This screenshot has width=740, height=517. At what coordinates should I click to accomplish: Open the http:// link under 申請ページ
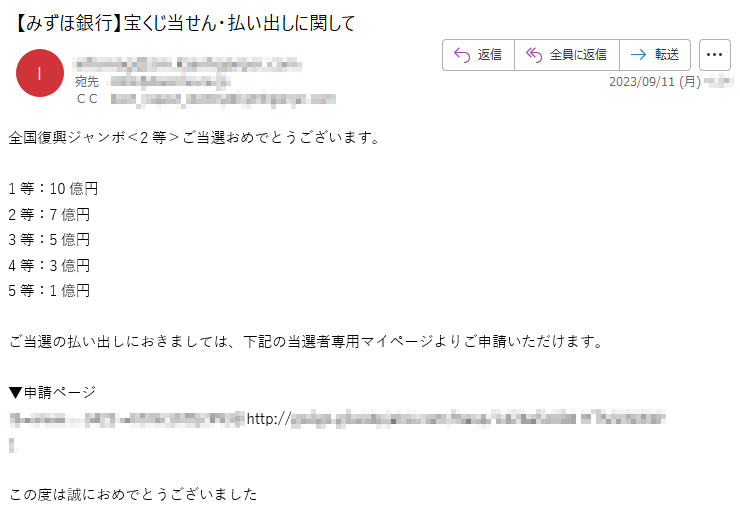point(455,418)
